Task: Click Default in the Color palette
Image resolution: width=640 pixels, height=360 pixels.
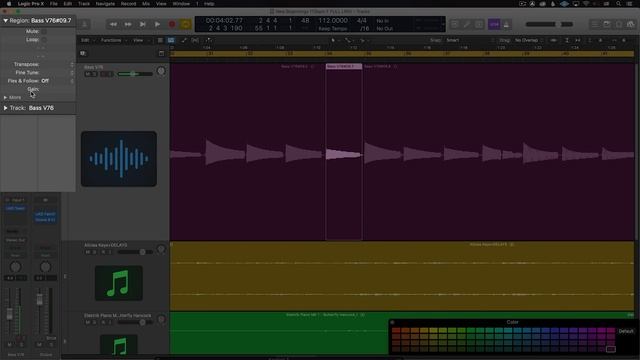Action: point(626,331)
